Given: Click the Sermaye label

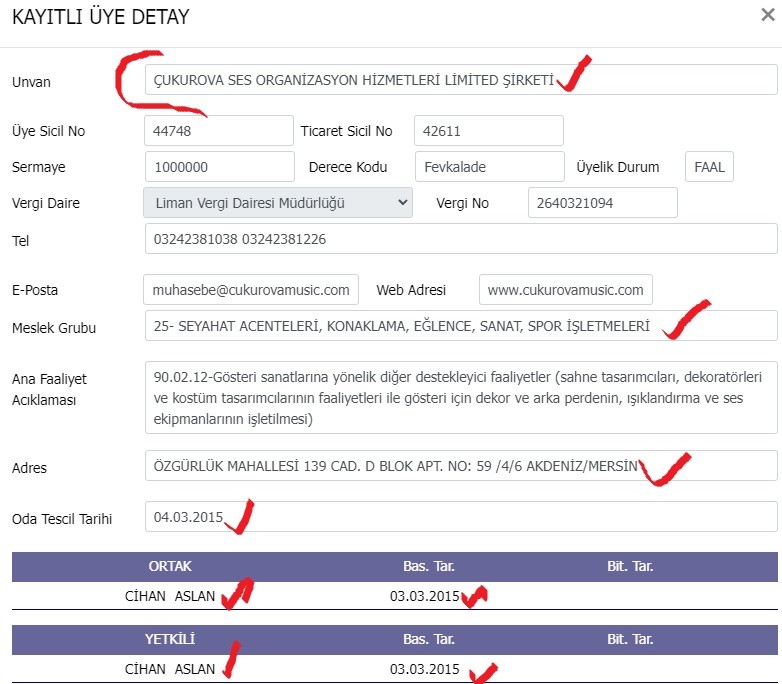Looking at the screenshot, I should [38, 167].
